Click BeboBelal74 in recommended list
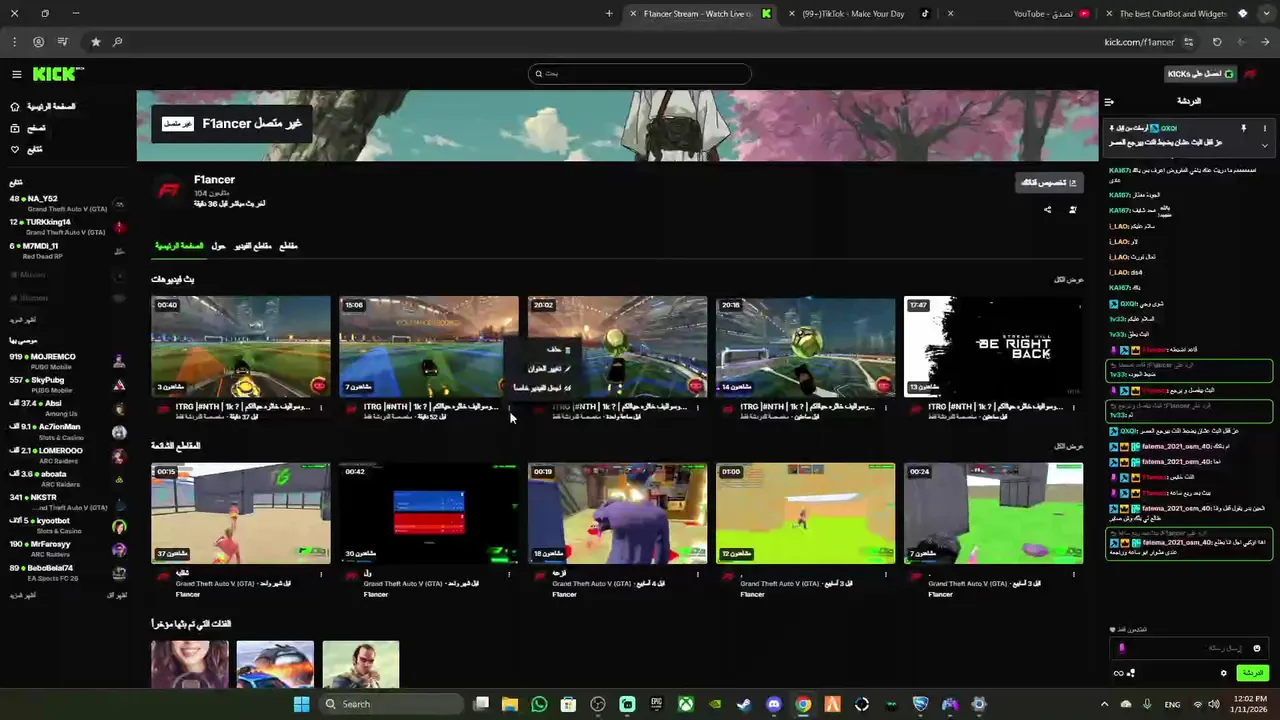This screenshot has width=1280, height=720. point(66,573)
